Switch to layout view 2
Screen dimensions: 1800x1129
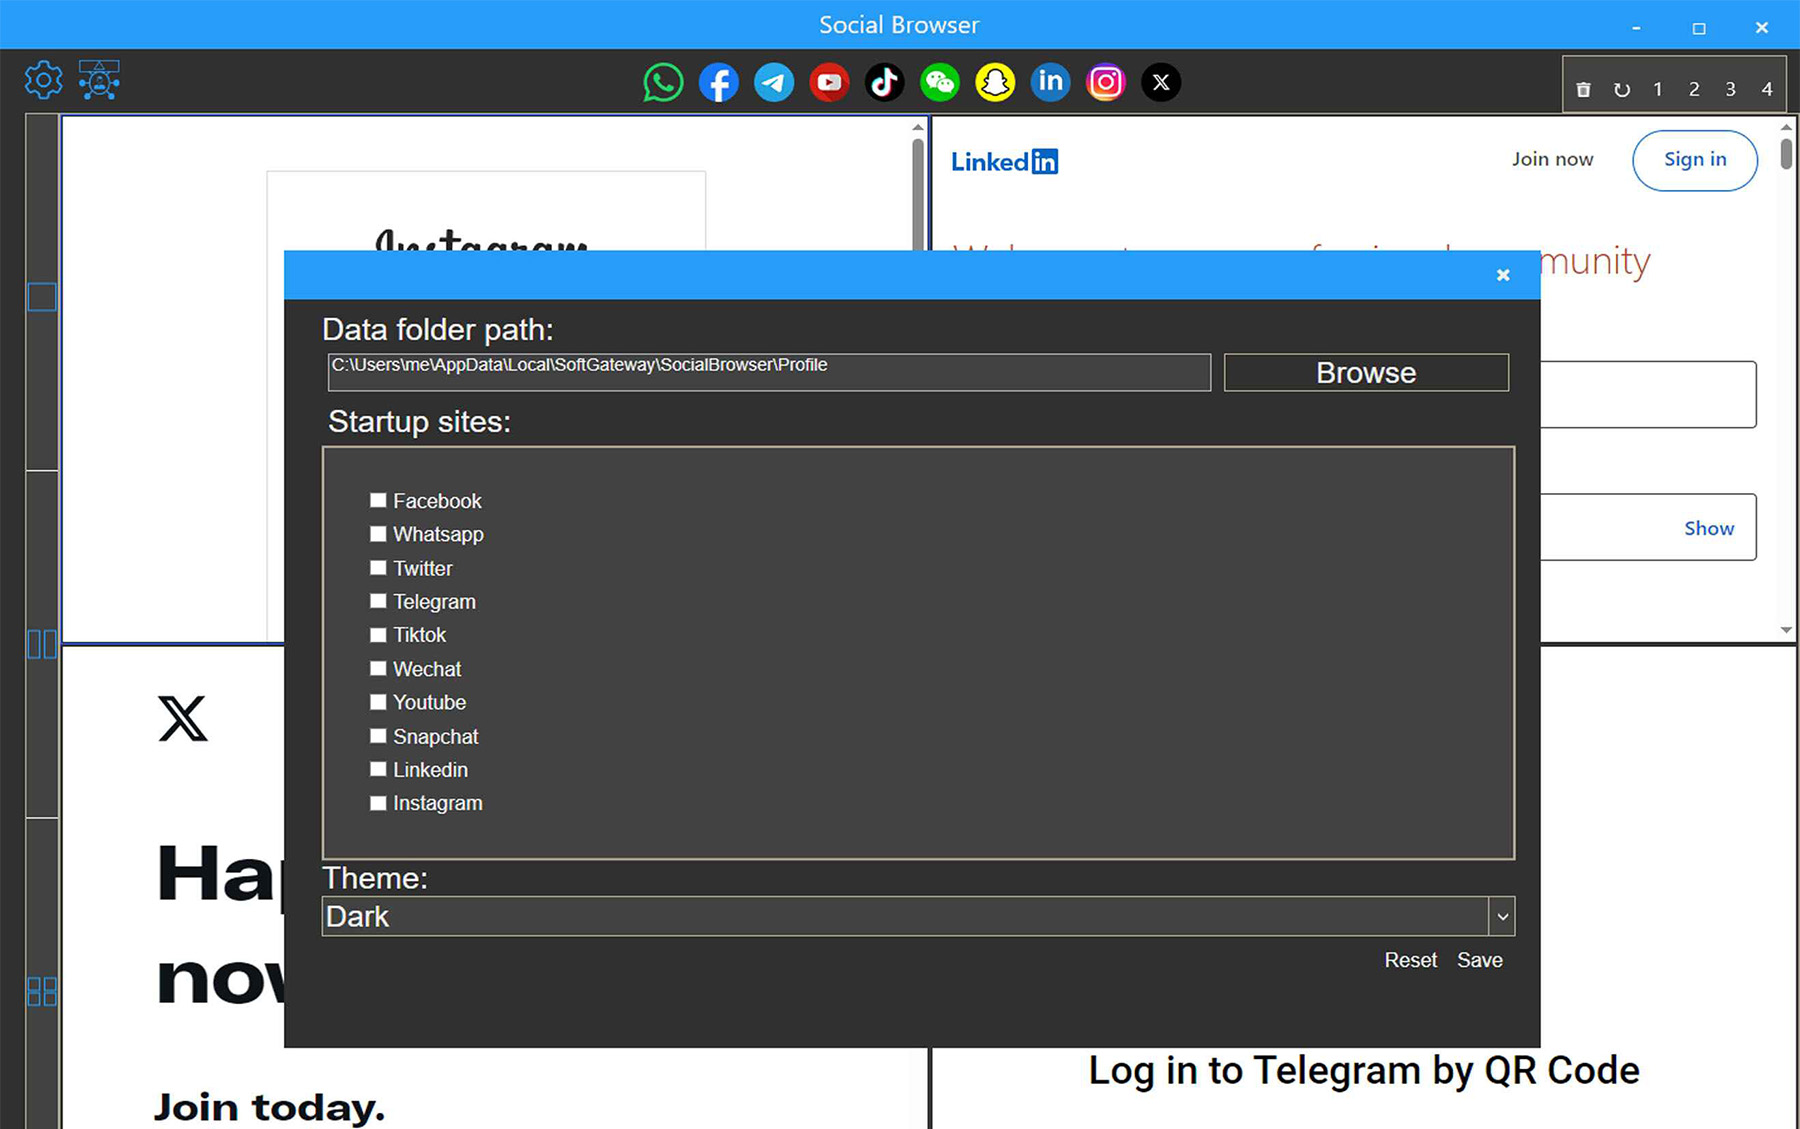(x=1694, y=88)
